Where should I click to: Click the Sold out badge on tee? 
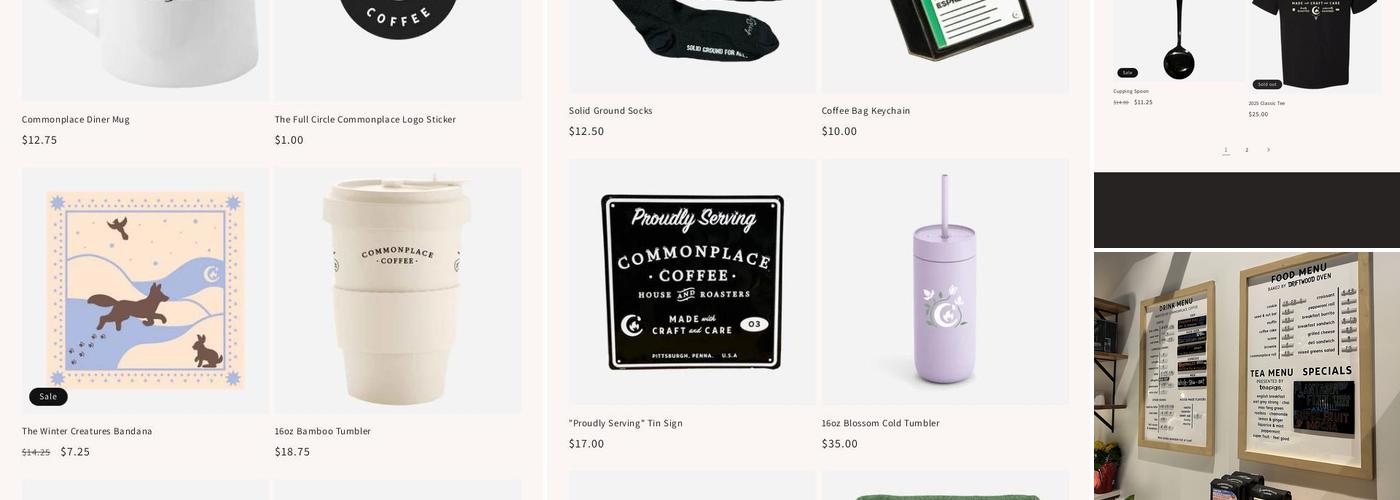(1267, 84)
